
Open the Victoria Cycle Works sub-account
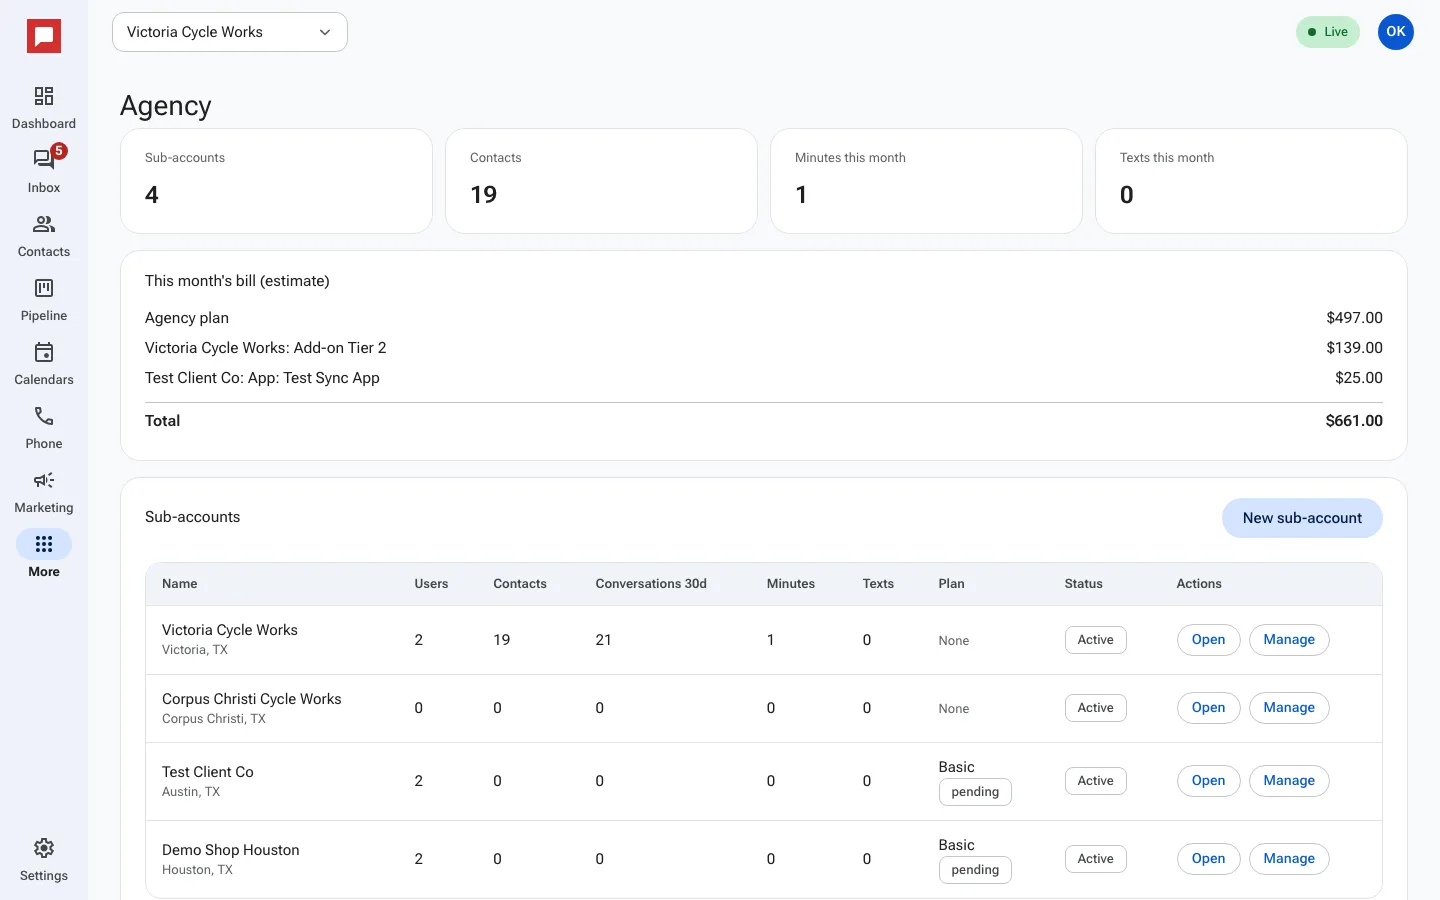(1208, 640)
